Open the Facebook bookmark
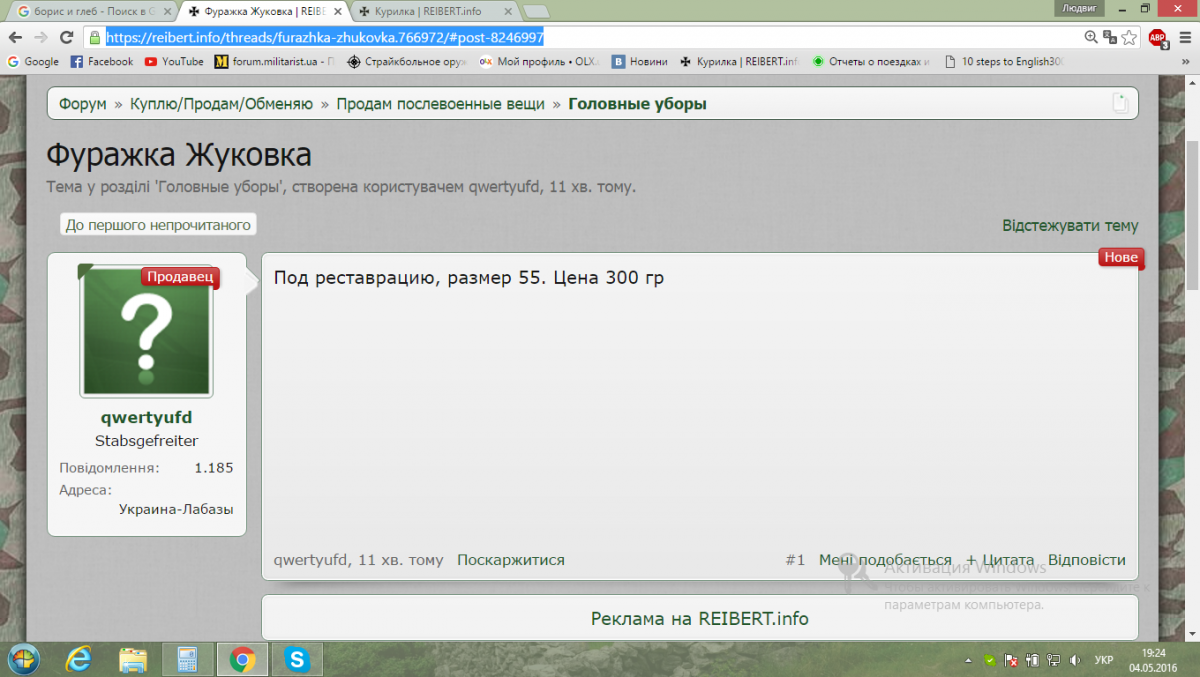This screenshot has height=677, width=1200. [102, 61]
